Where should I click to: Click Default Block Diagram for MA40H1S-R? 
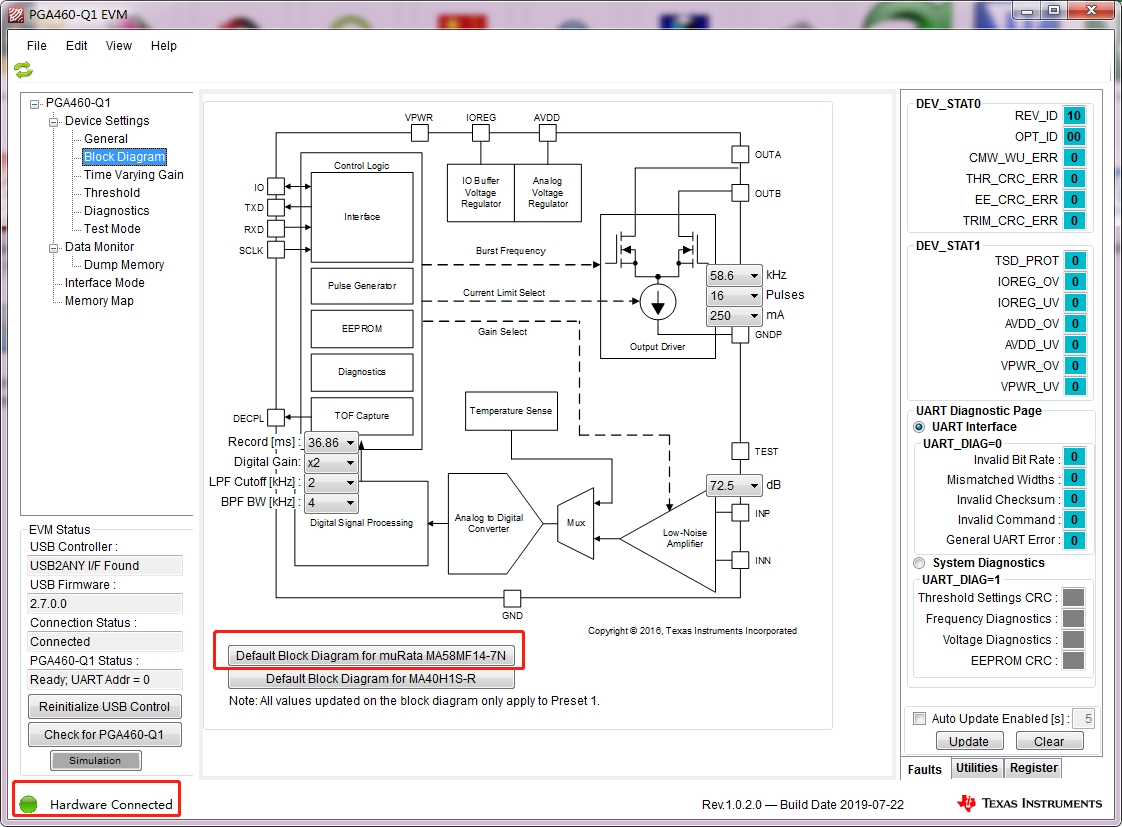(x=371, y=678)
